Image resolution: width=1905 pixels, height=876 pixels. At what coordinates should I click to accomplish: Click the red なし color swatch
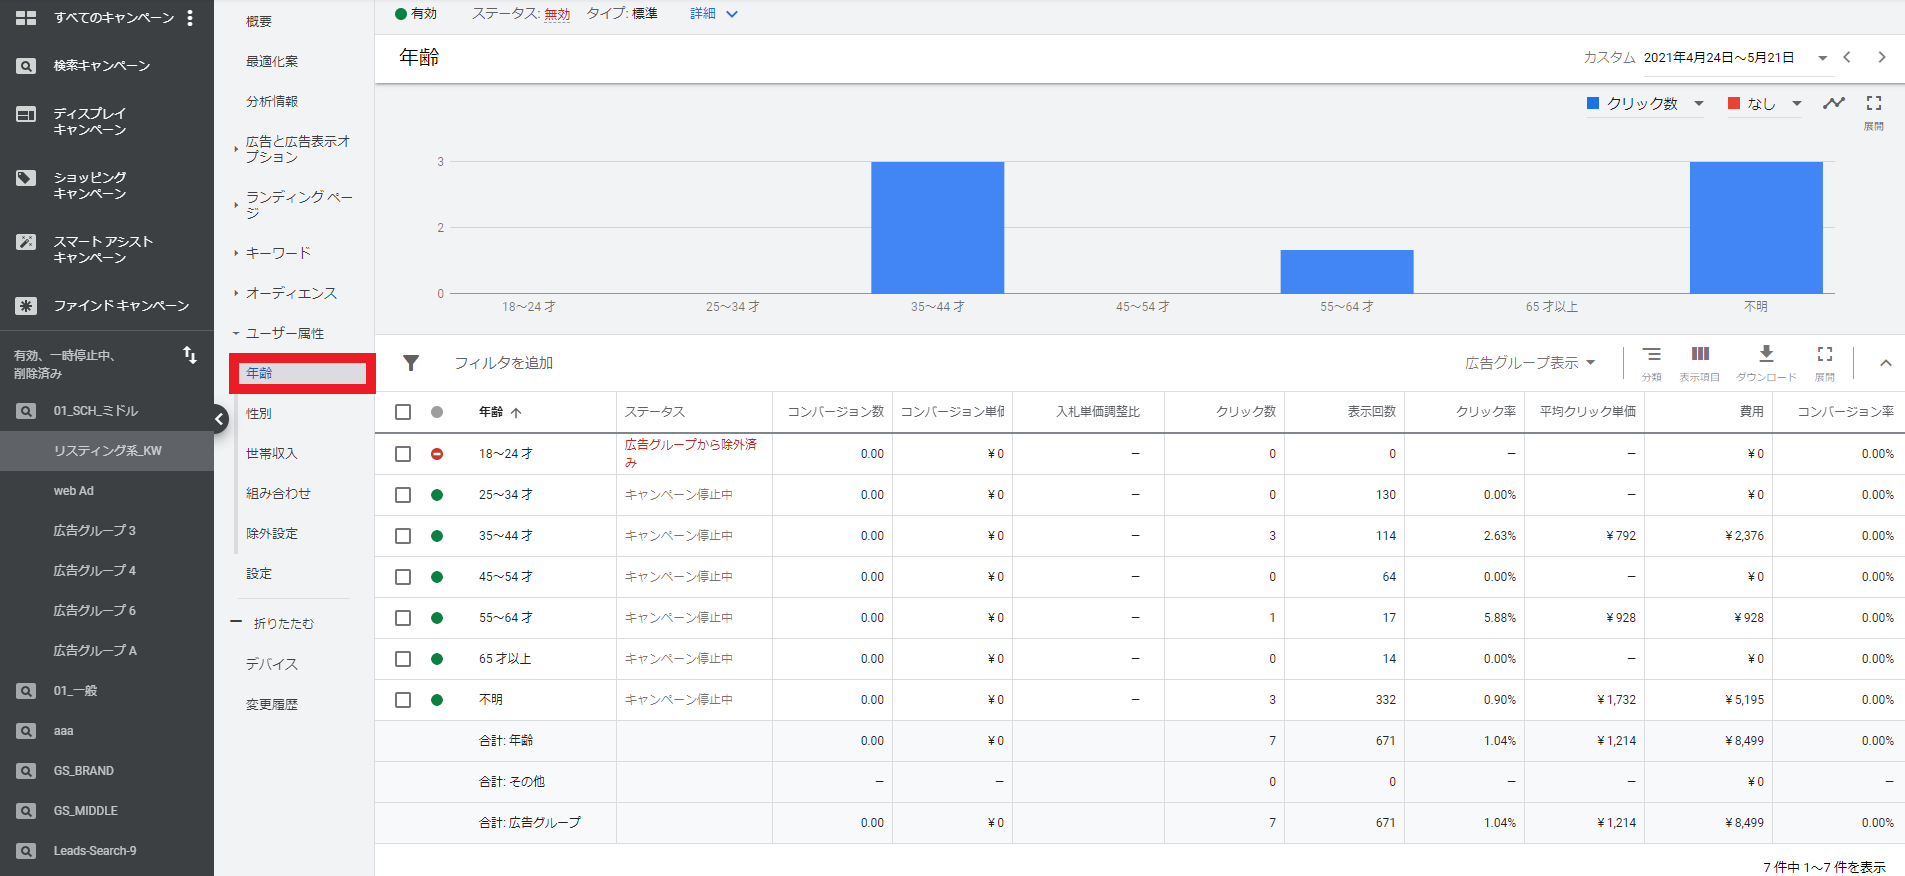click(1734, 103)
